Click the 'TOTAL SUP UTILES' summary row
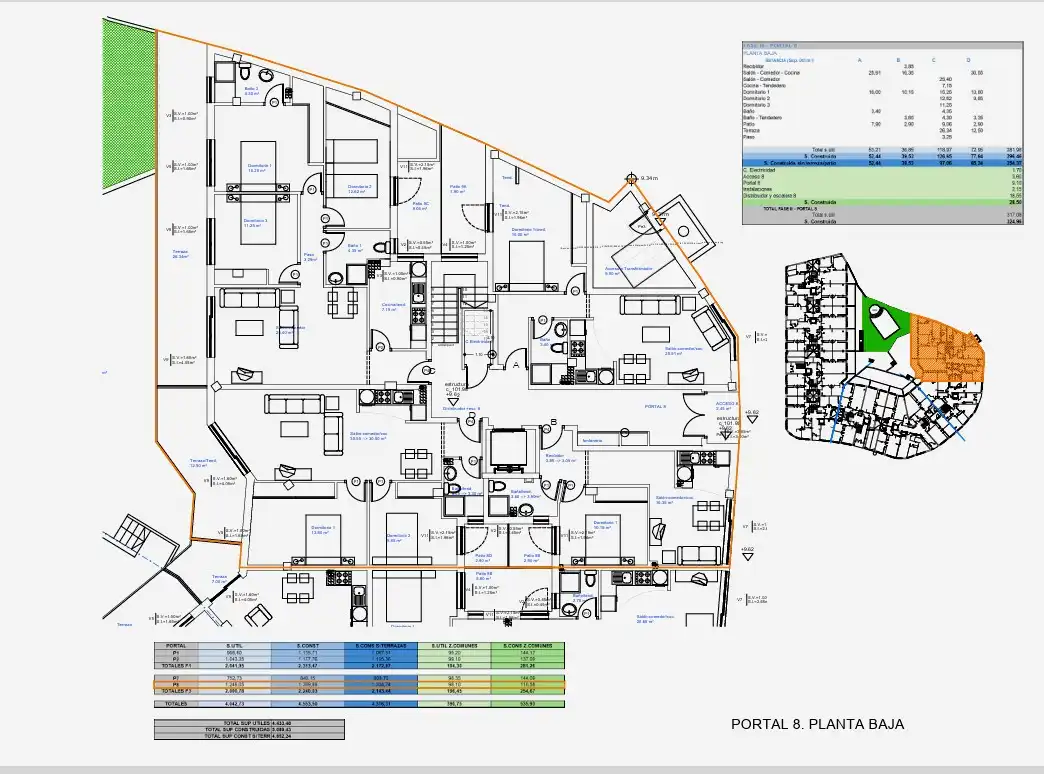 (249, 723)
